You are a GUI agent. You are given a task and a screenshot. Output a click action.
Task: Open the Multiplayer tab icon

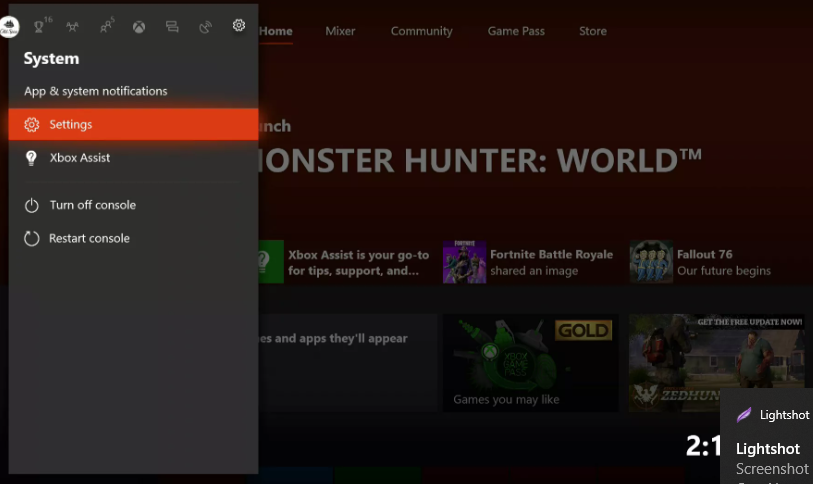[x=73, y=26]
